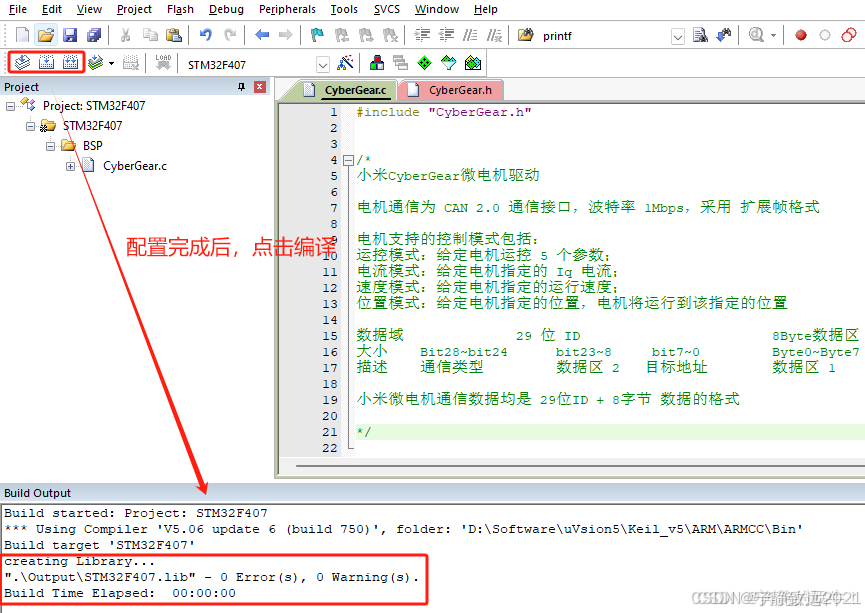
Task: Click the 'Build Time Elapsed' output line
Action: click(120, 593)
